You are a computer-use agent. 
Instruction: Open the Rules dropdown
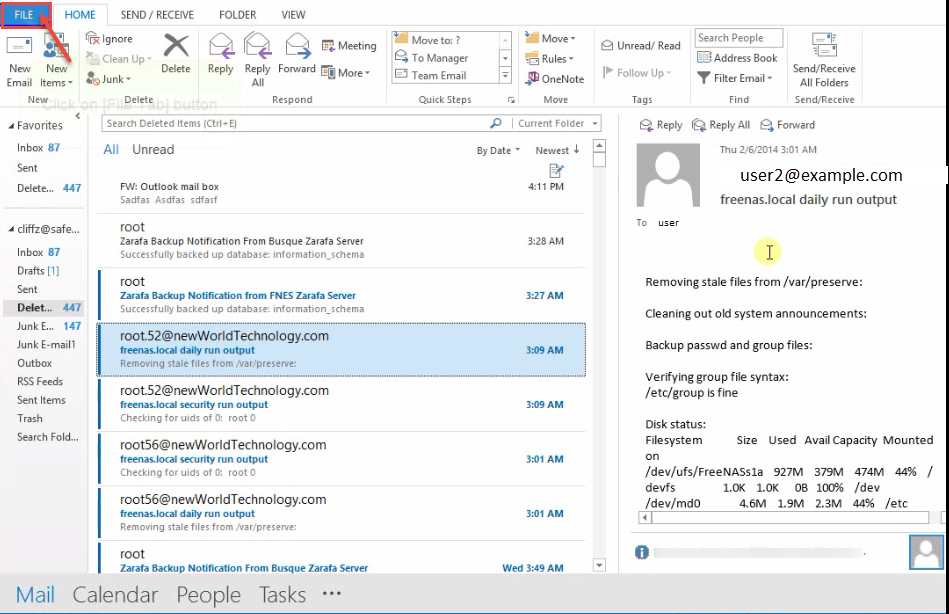pyautogui.click(x=550, y=59)
